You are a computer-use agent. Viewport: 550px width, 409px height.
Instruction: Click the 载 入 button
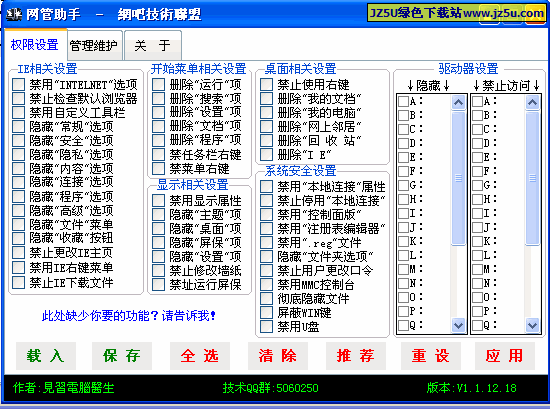pyautogui.click(x=46, y=356)
